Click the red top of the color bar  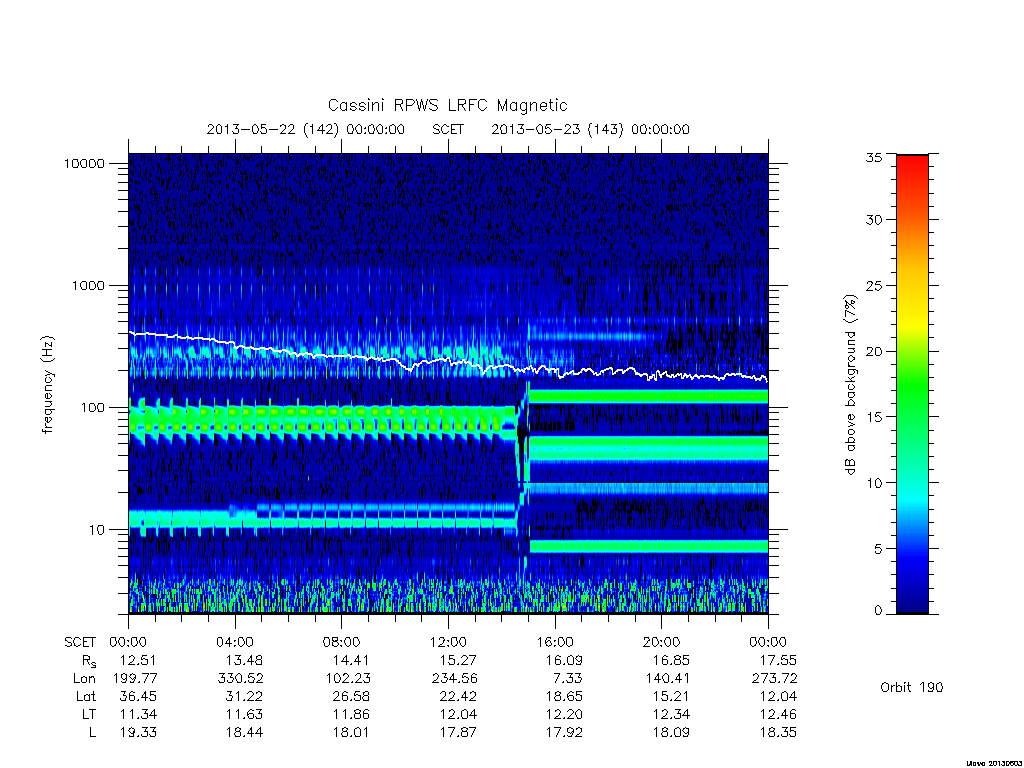tap(912, 170)
